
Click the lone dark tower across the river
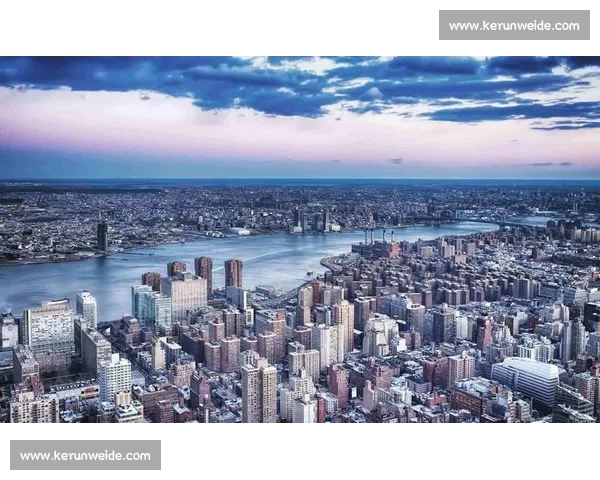tap(102, 236)
